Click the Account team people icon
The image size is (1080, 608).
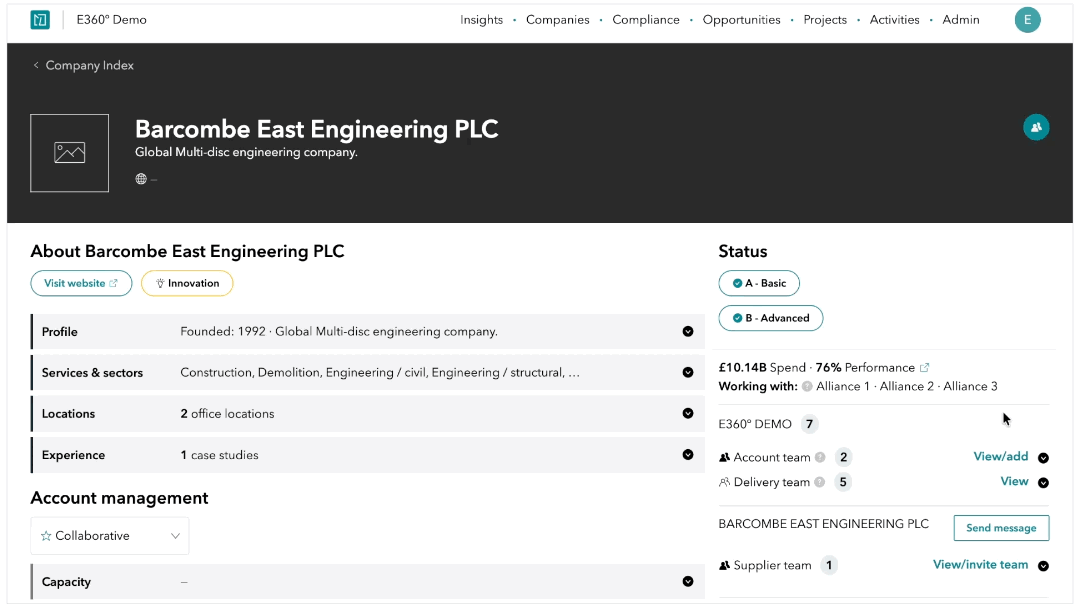(x=724, y=457)
